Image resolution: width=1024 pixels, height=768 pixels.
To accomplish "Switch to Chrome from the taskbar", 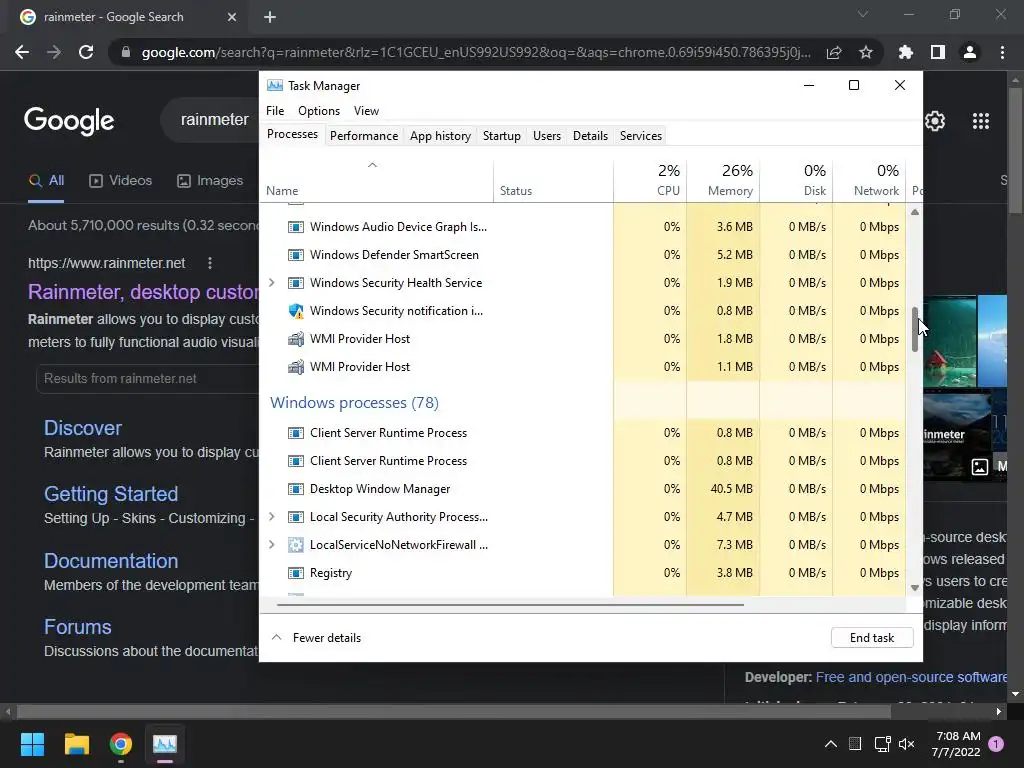I will (121, 744).
